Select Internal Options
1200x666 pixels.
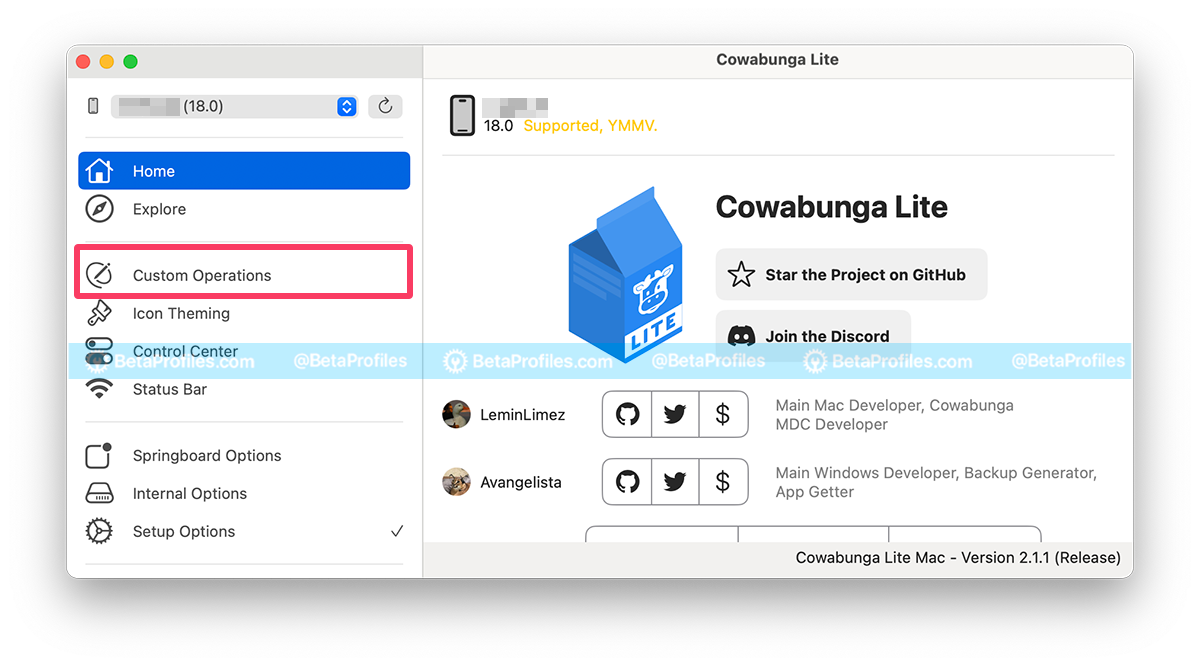(244, 493)
